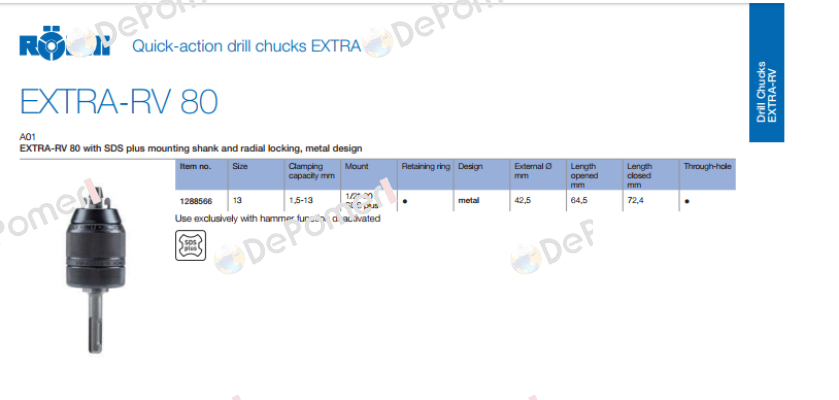Click the clamping capacity '1,5-13' cell

(312, 201)
